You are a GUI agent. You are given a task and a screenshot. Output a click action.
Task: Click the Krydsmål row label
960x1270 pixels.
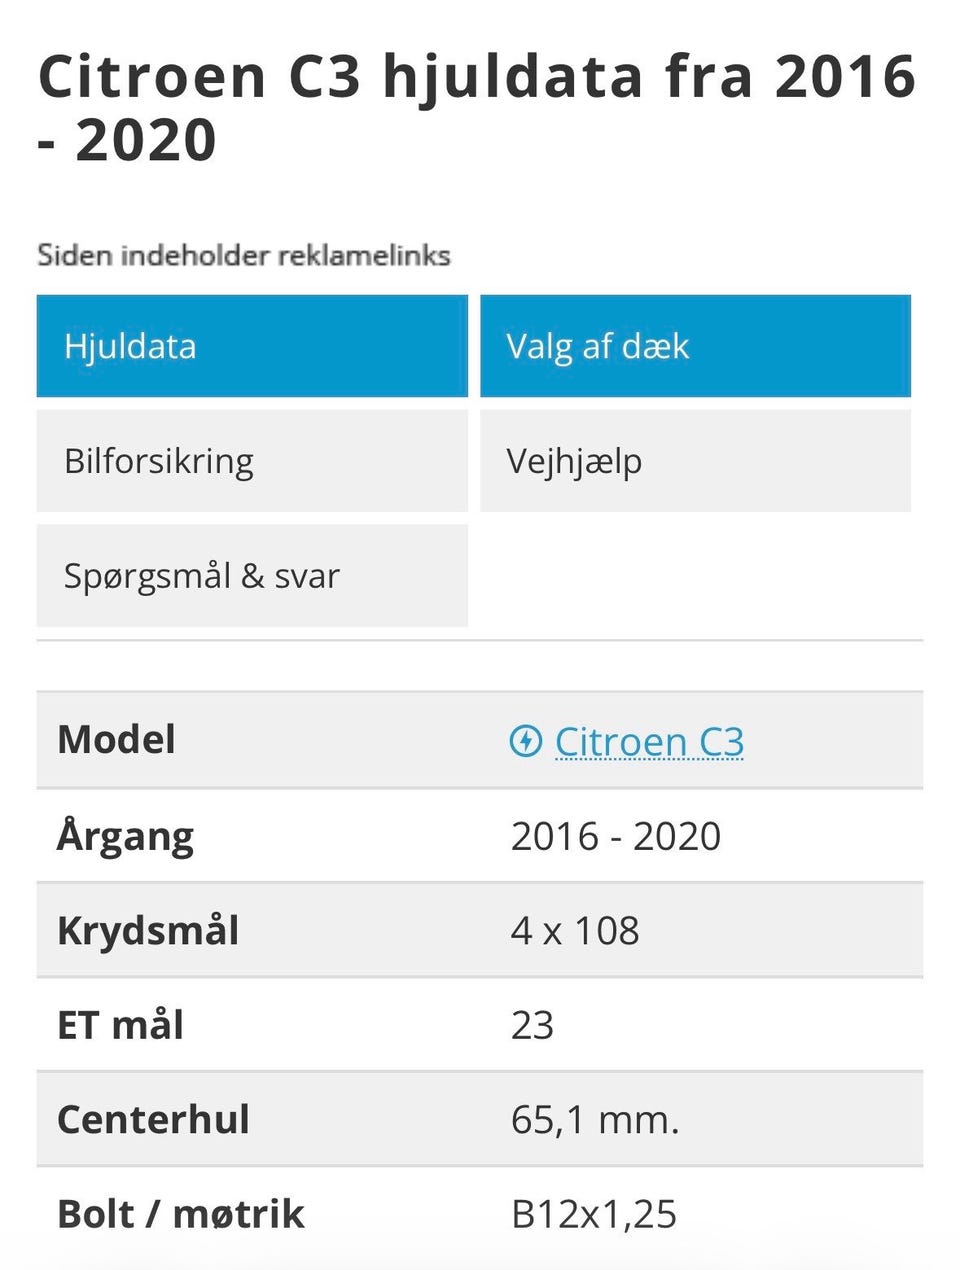point(148,930)
